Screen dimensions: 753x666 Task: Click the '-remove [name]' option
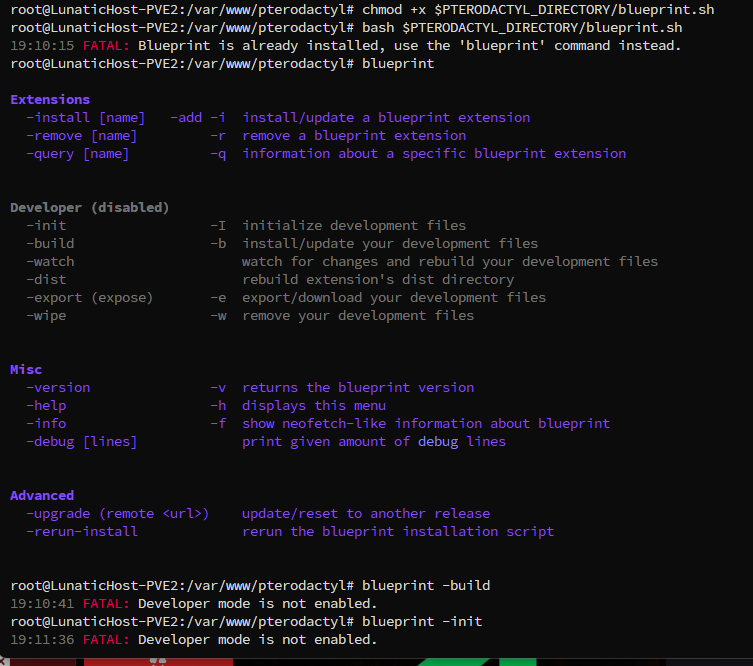pos(82,136)
